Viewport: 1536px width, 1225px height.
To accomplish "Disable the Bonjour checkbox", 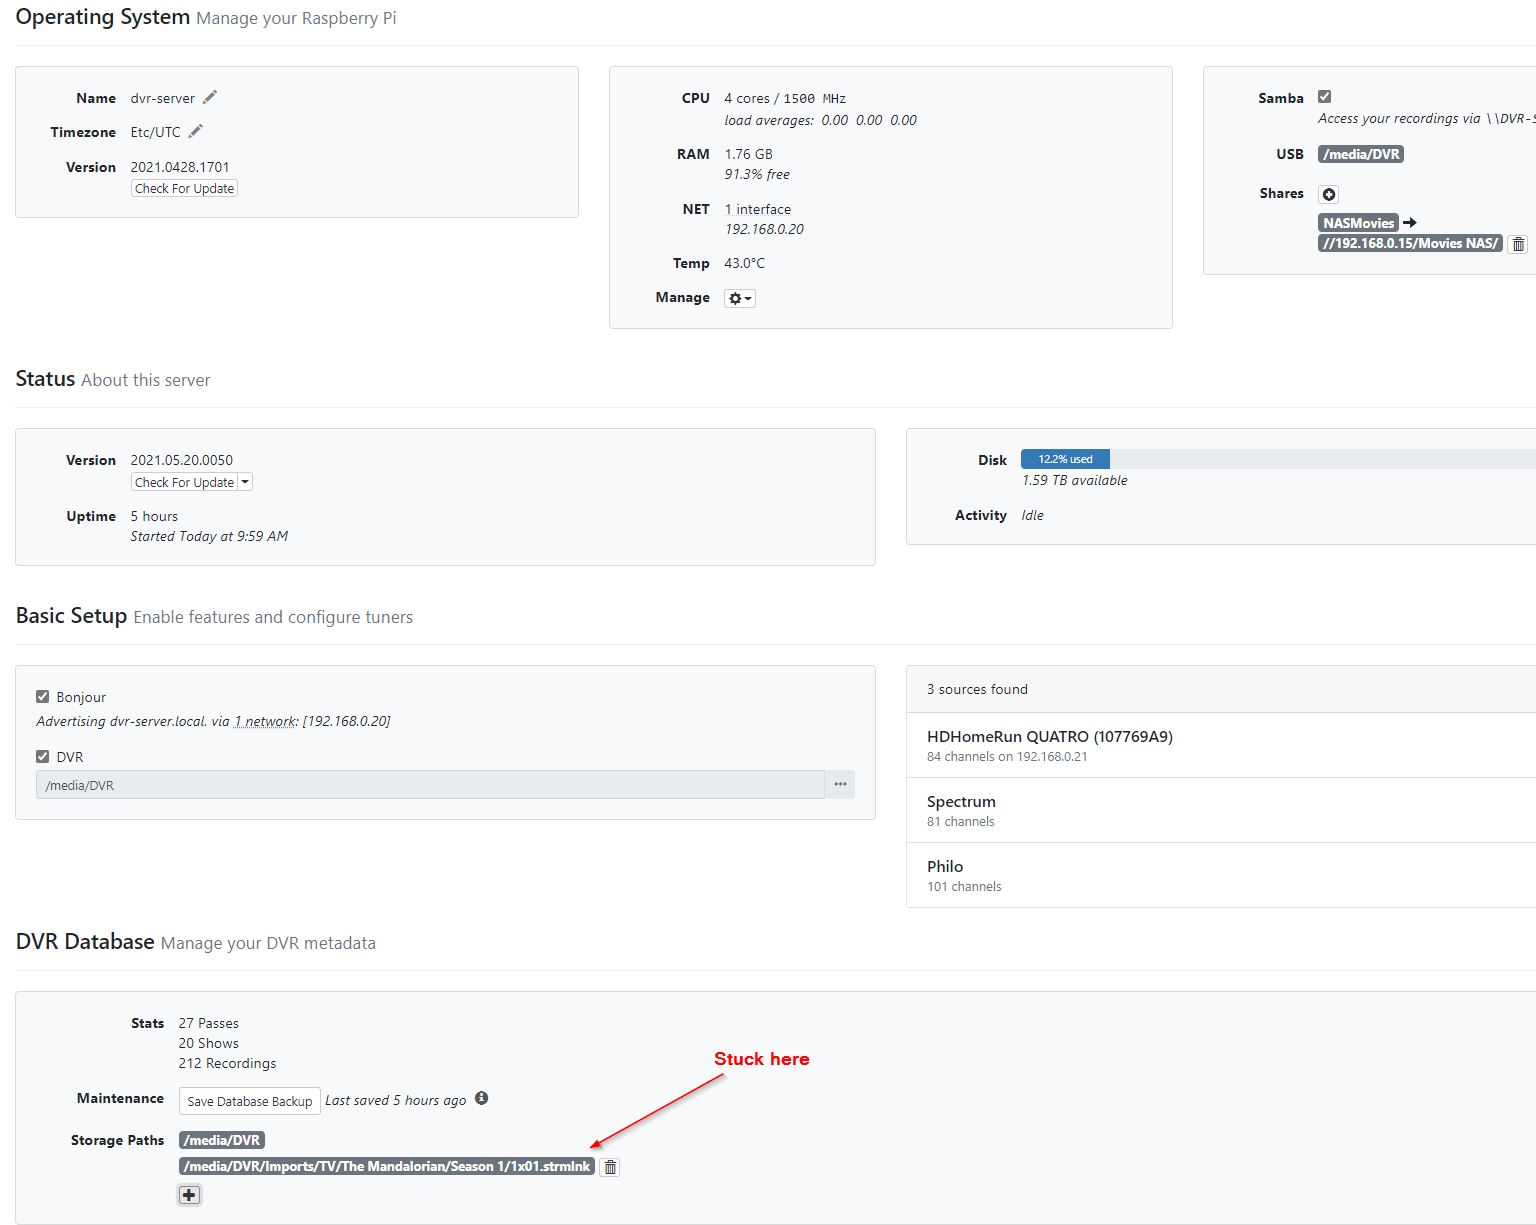I will point(43,697).
